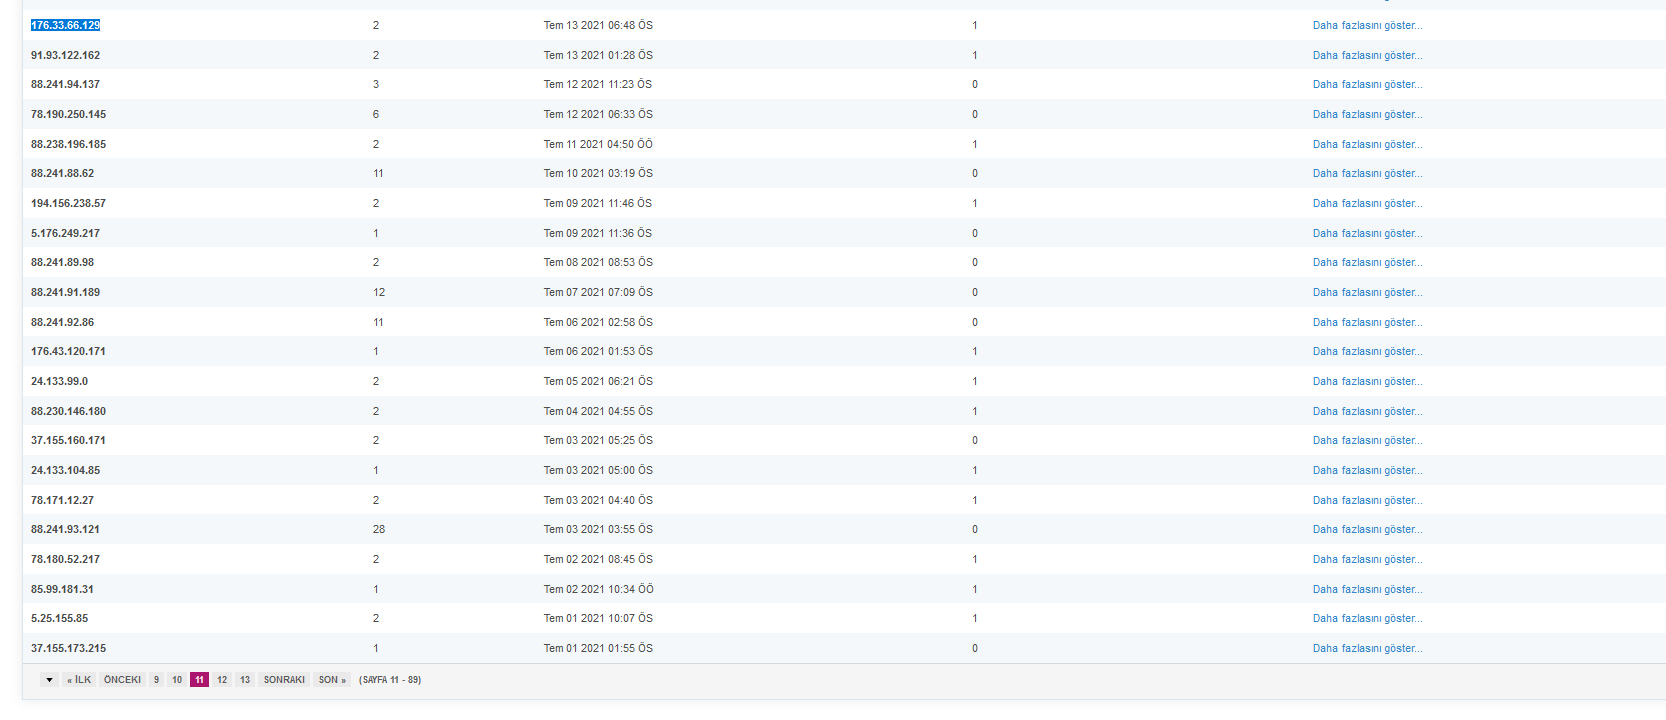Show more for IP 88.230.146.180
The width and height of the screenshot is (1666, 720).
tap(1367, 411)
